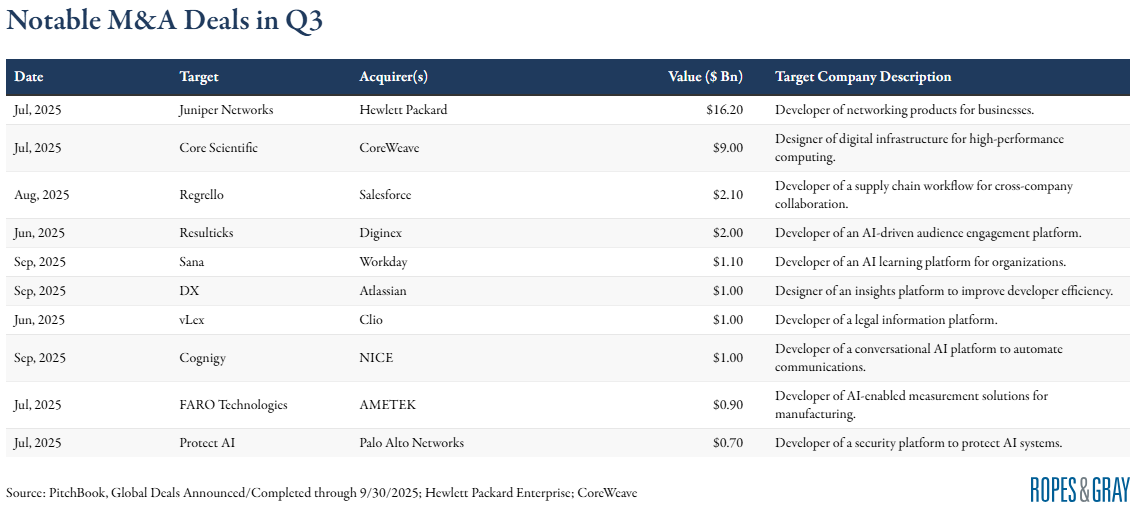The image size is (1133, 505).
Task: Click the Cognigy target name
Action: (202, 358)
